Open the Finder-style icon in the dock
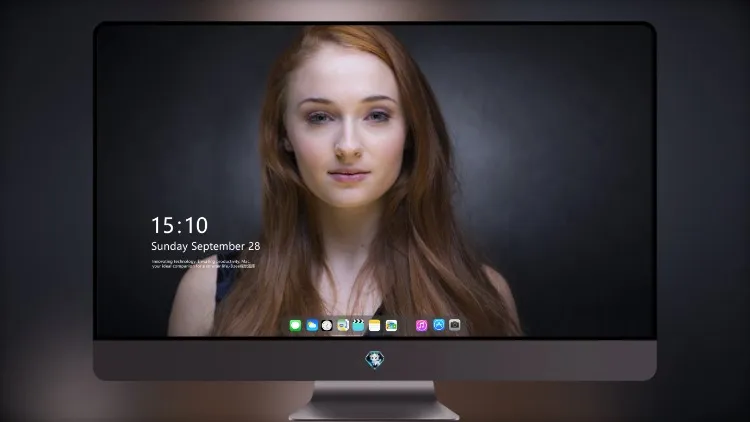 342,326
